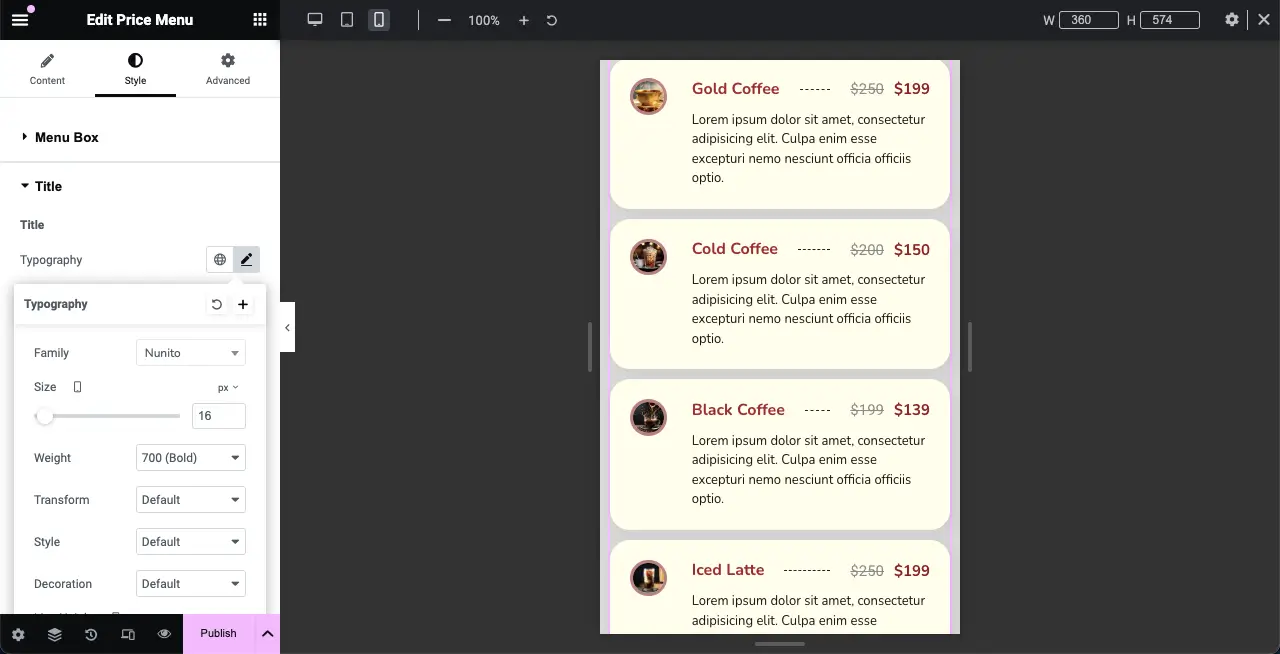Viewport: 1280px width, 654px height.
Task: Switch to desktop device view
Action: pos(315,20)
